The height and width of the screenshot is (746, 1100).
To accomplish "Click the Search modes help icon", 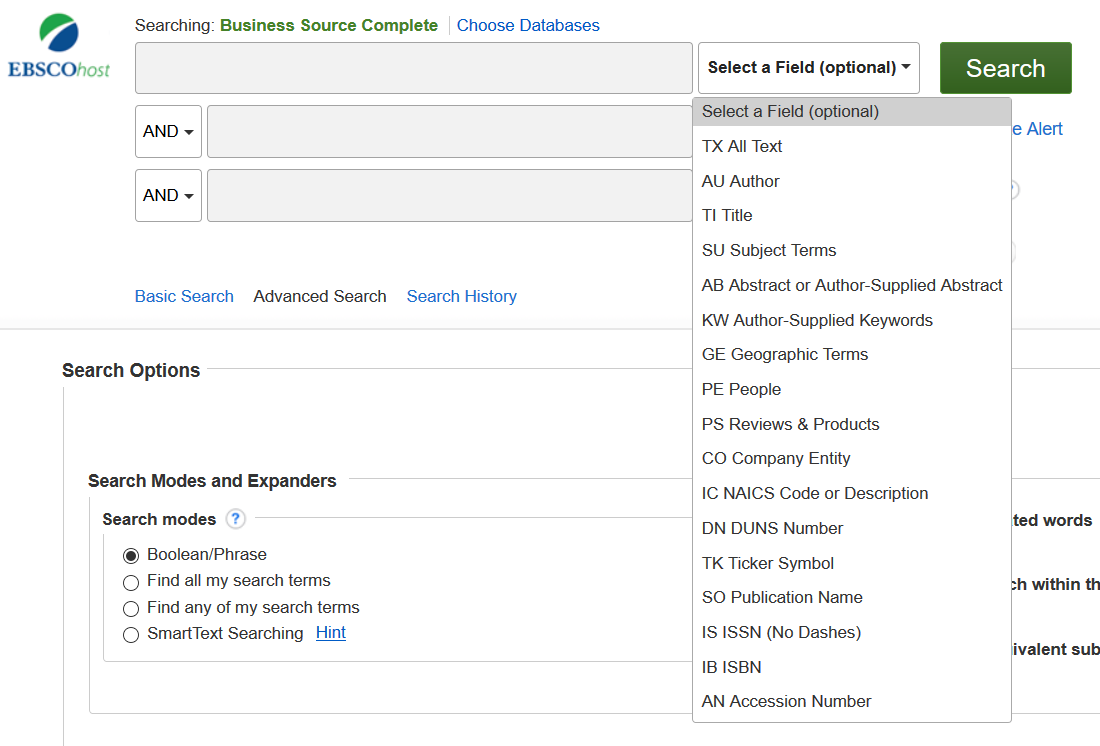I will 235,519.
